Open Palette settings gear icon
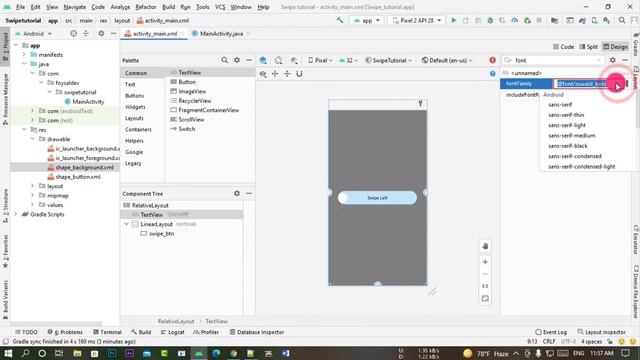Image resolution: width=640 pixels, height=360 pixels. (x=237, y=60)
